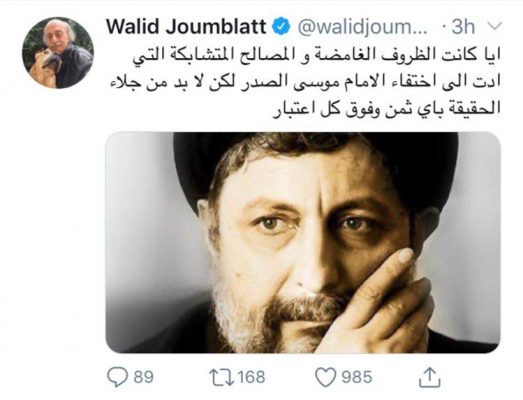Click the first line of Arabic text

pyautogui.click(x=317, y=56)
